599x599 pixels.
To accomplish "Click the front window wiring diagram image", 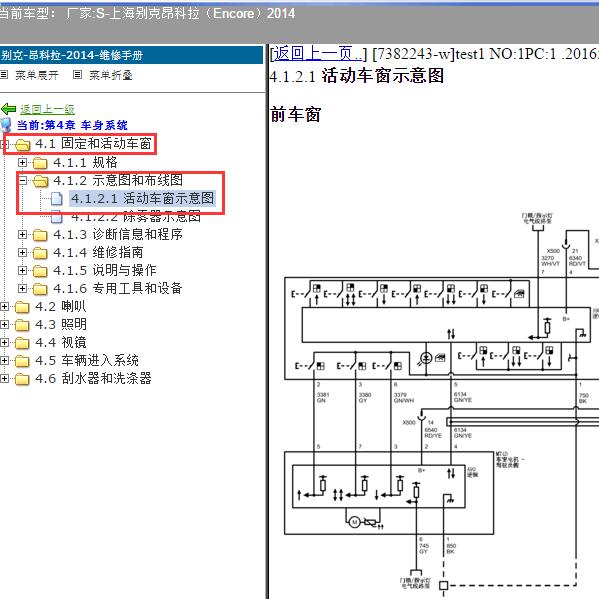I will point(441,405).
